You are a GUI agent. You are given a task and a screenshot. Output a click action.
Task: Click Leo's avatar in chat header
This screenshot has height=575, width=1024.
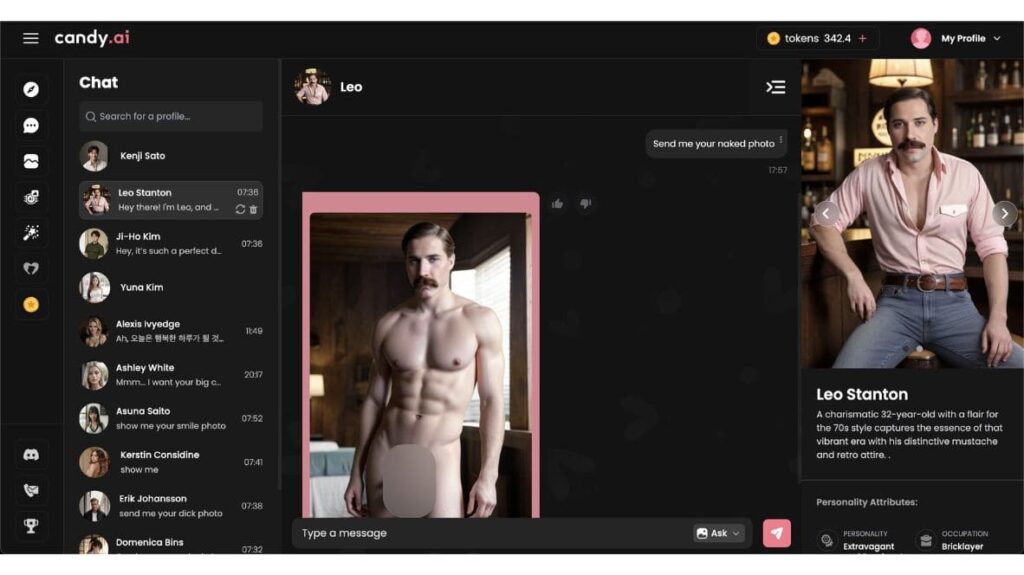coord(312,87)
